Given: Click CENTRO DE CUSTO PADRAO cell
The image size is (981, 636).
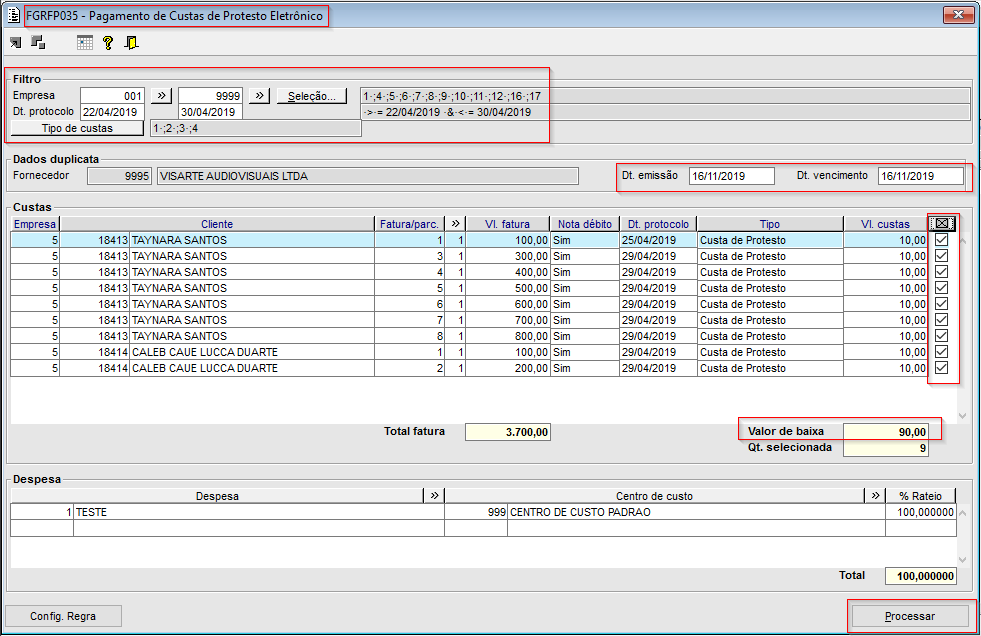Looking at the screenshot, I should [696, 512].
